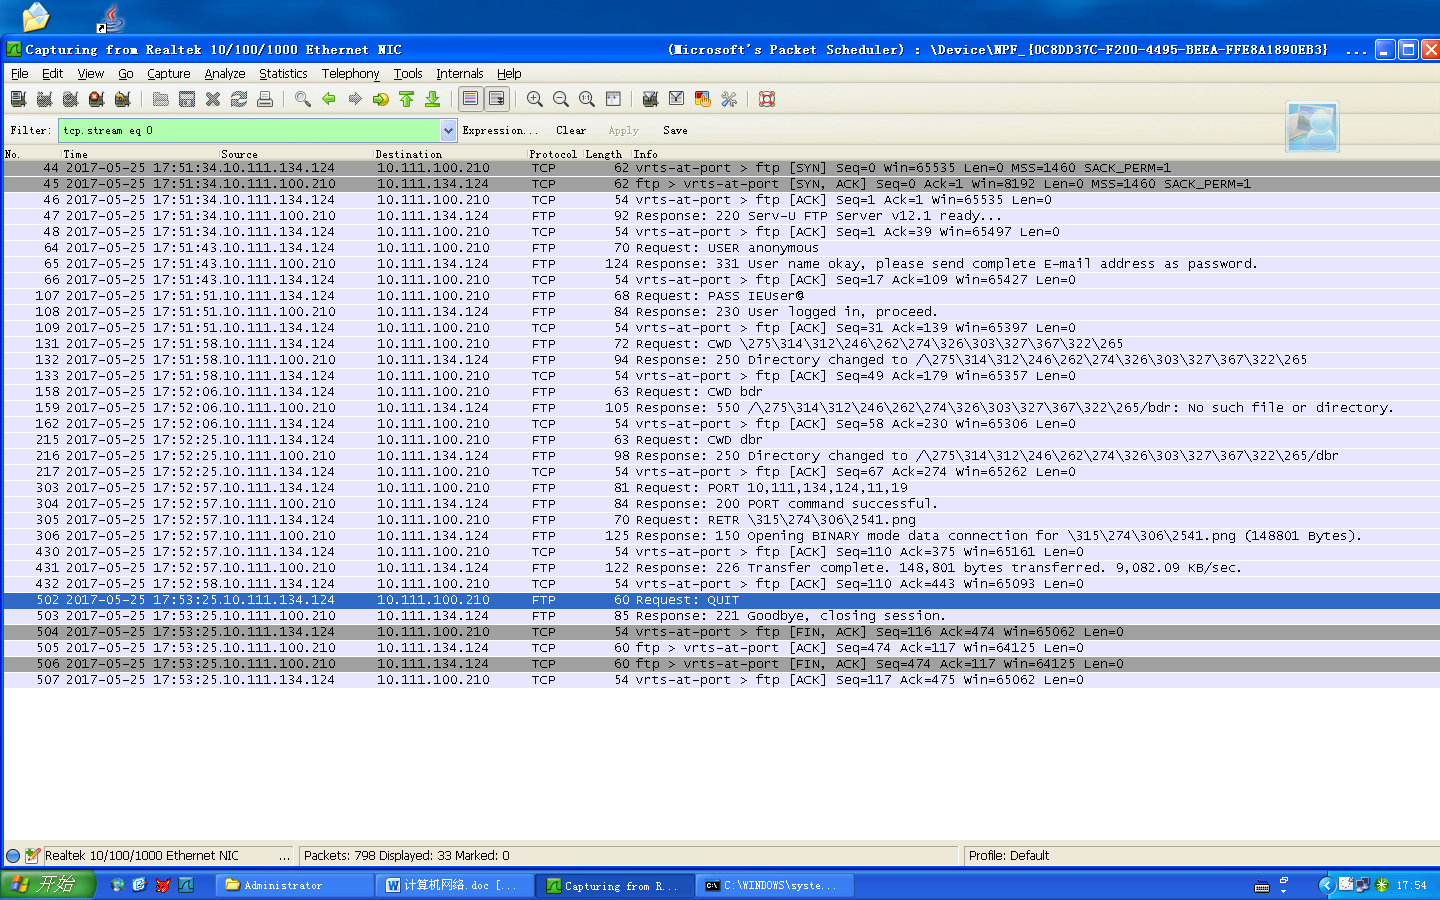Go to packet number icon
This screenshot has height=900, width=1440.
tap(380, 99)
